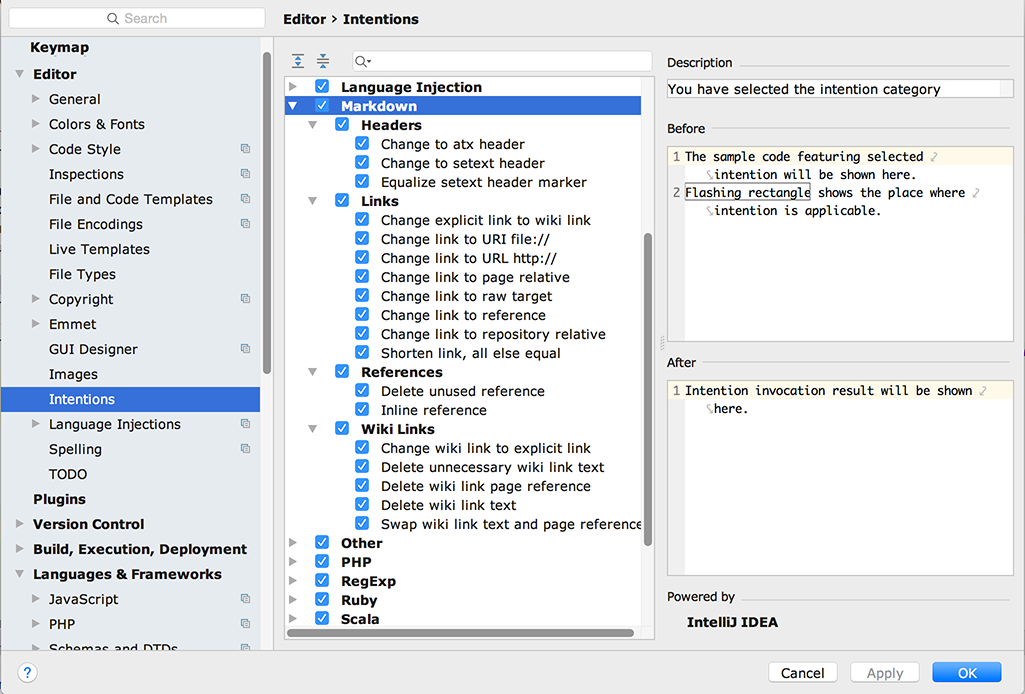The height and width of the screenshot is (694, 1025).
Task: Click the project icon beside Spelling
Action: pyautogui.click(x=245, y=449)
